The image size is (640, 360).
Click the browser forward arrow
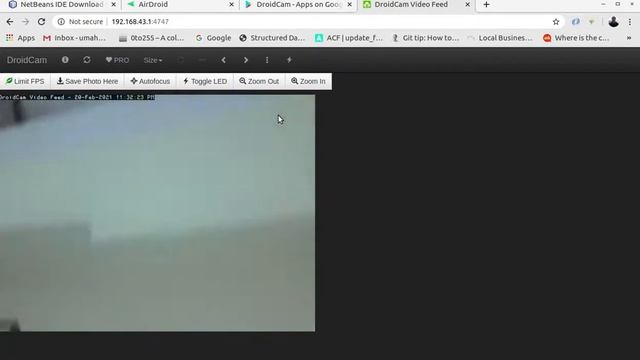pos(25,22)
